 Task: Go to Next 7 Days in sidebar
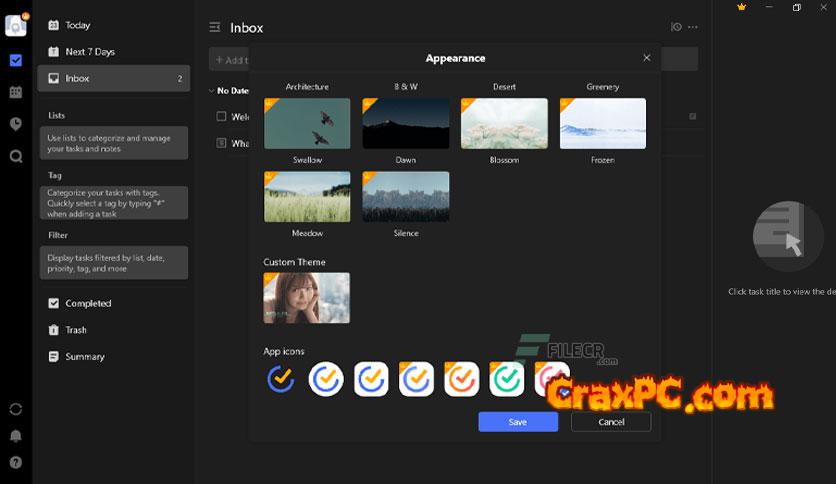[90, 52]
